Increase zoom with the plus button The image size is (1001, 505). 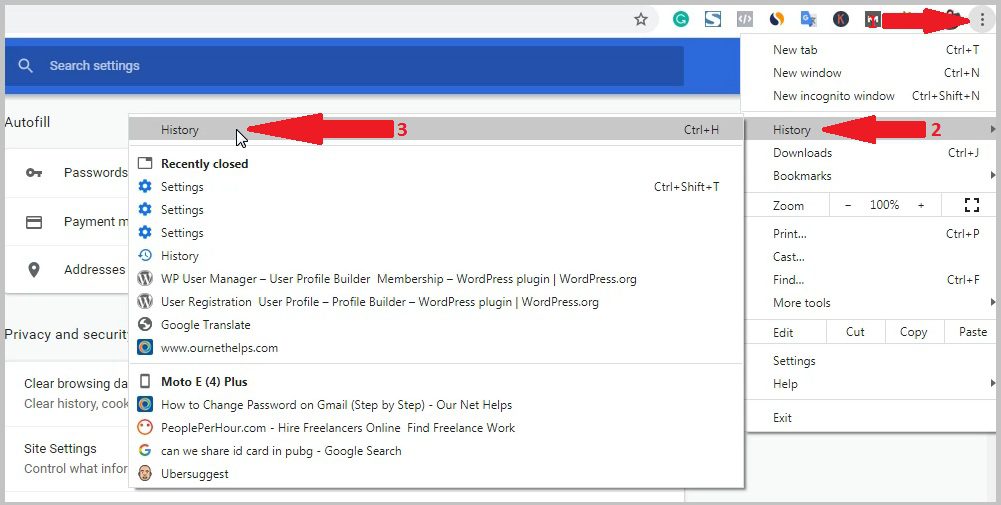pos(921,205)
